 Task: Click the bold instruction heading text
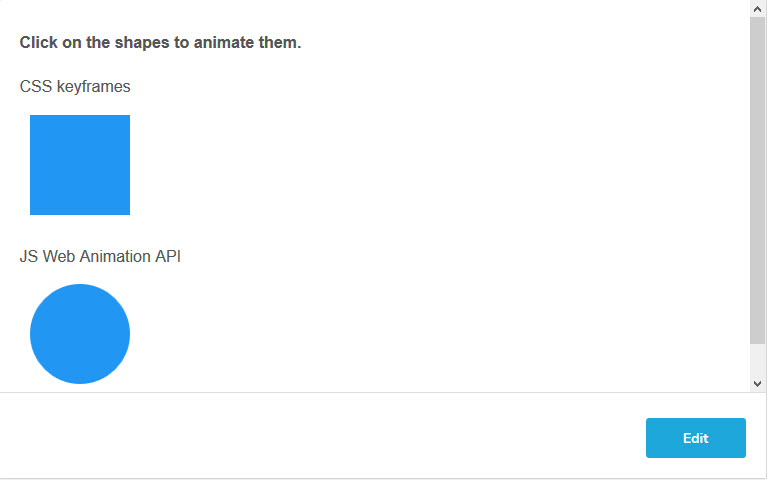coord(160,43)
